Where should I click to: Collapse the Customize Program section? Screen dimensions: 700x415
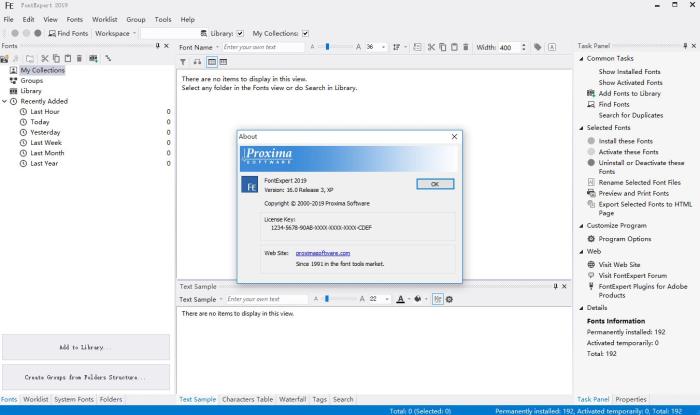581,226
